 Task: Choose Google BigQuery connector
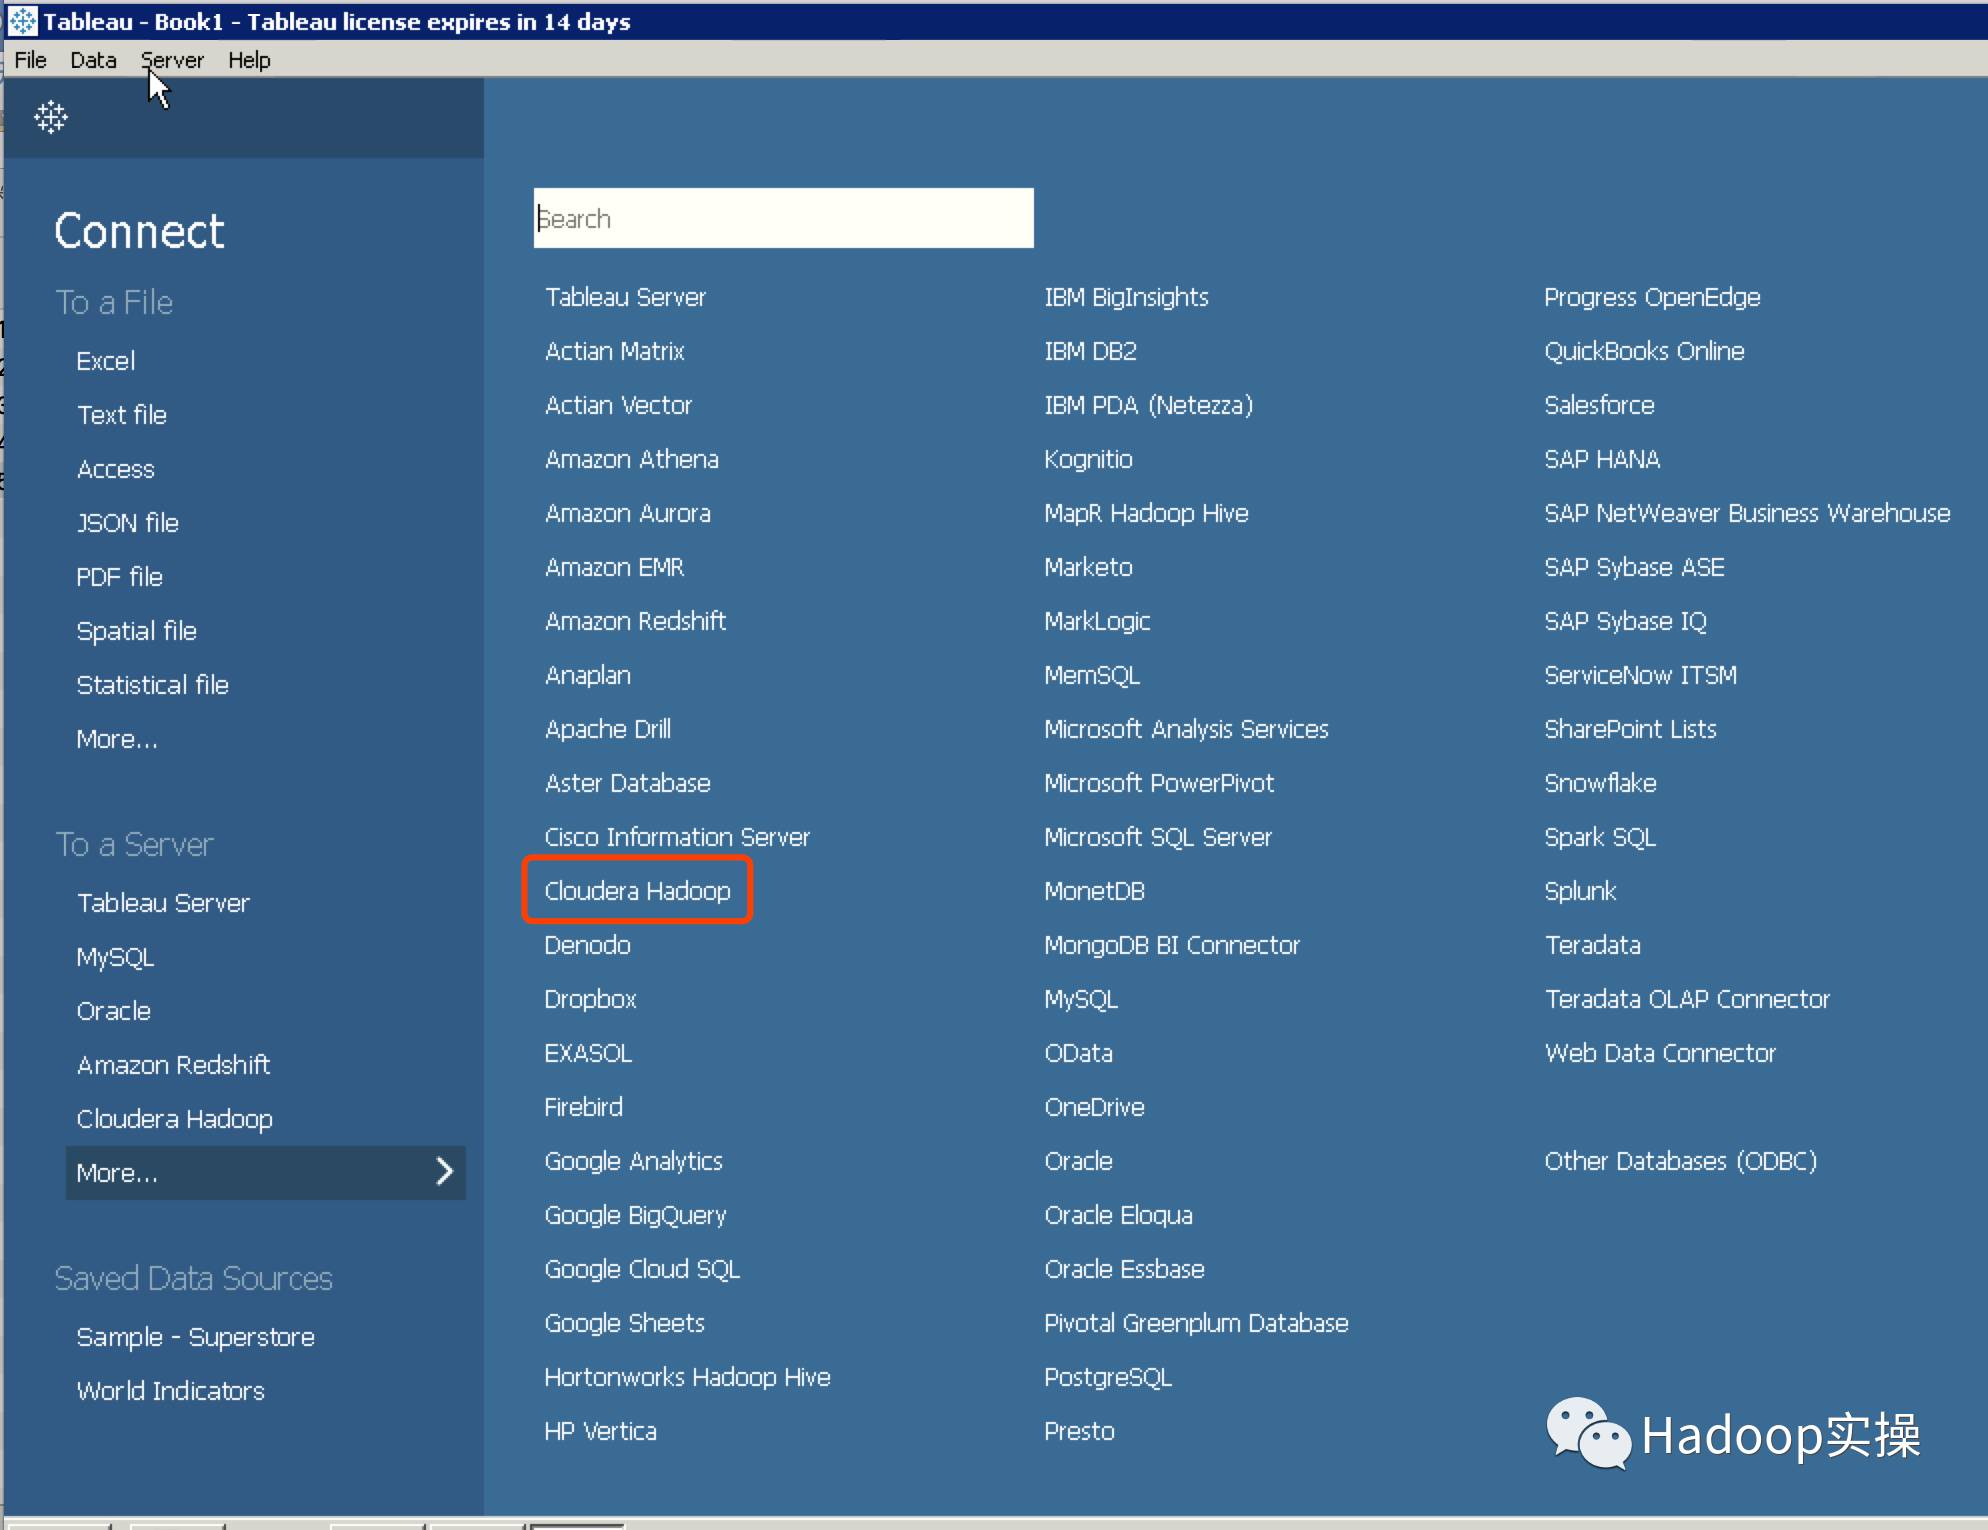click(x=636, y=1215)
